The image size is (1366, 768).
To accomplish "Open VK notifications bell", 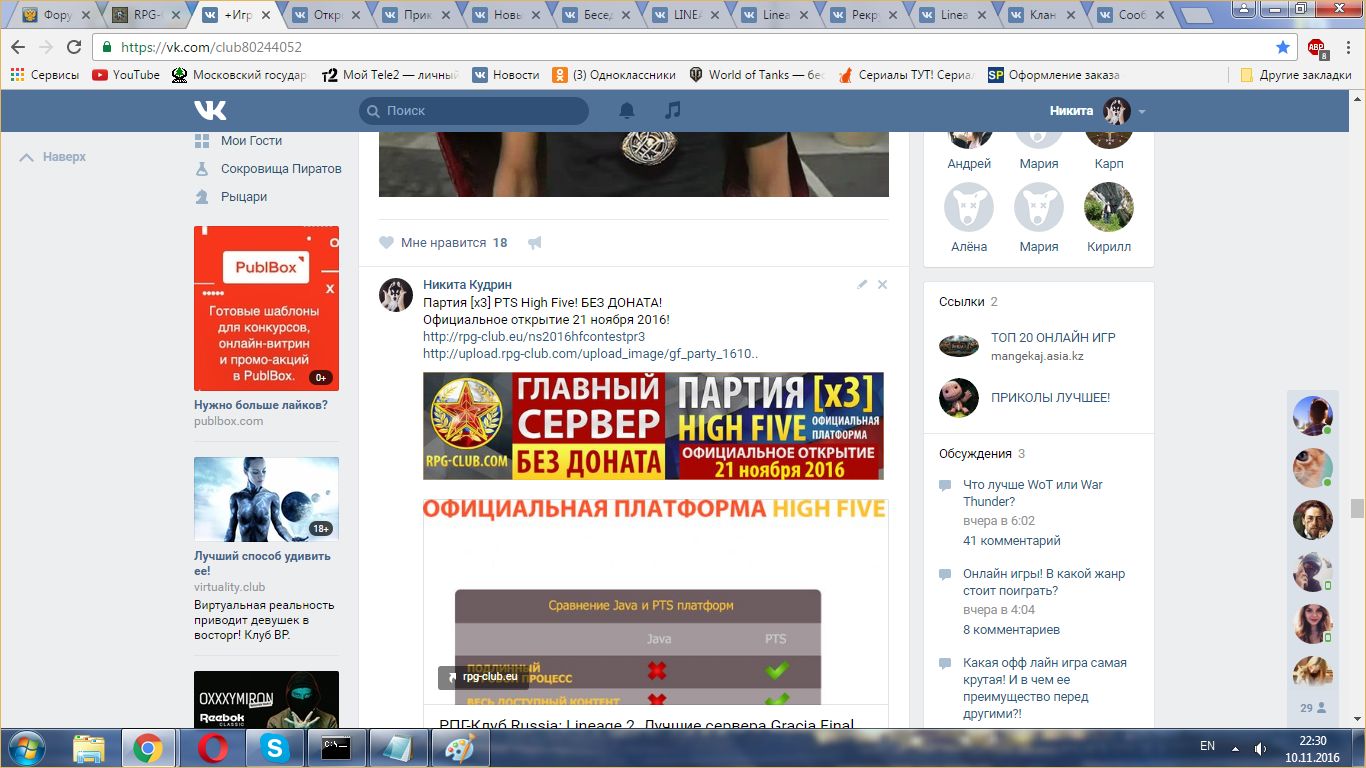I will [x=627, y=110].
